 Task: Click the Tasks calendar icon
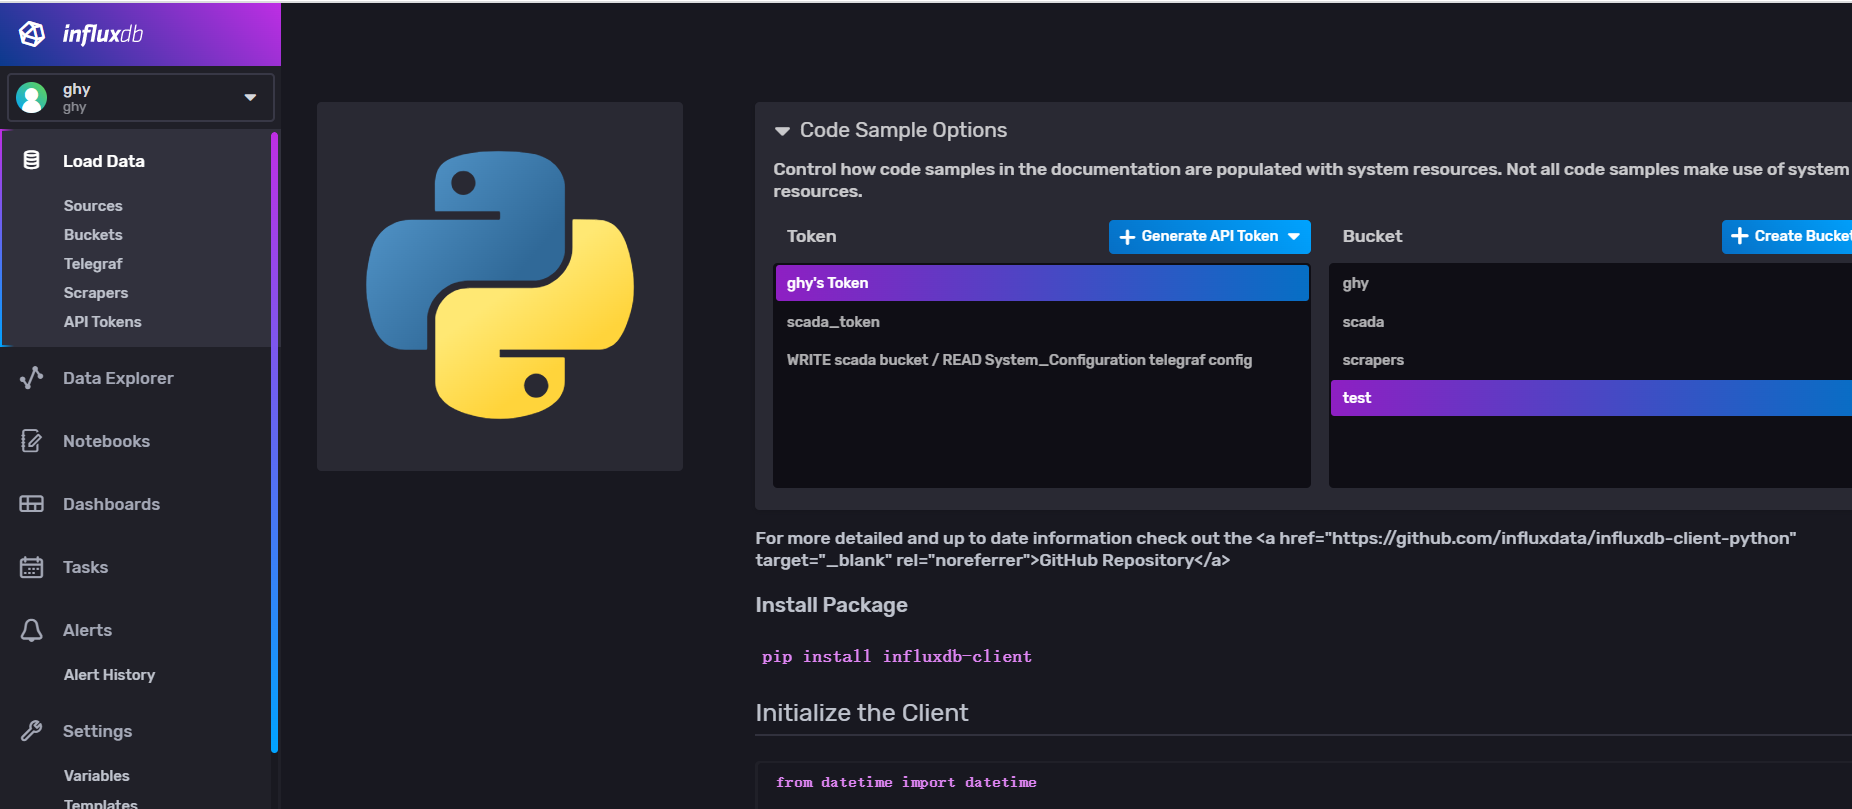point(32,567)
